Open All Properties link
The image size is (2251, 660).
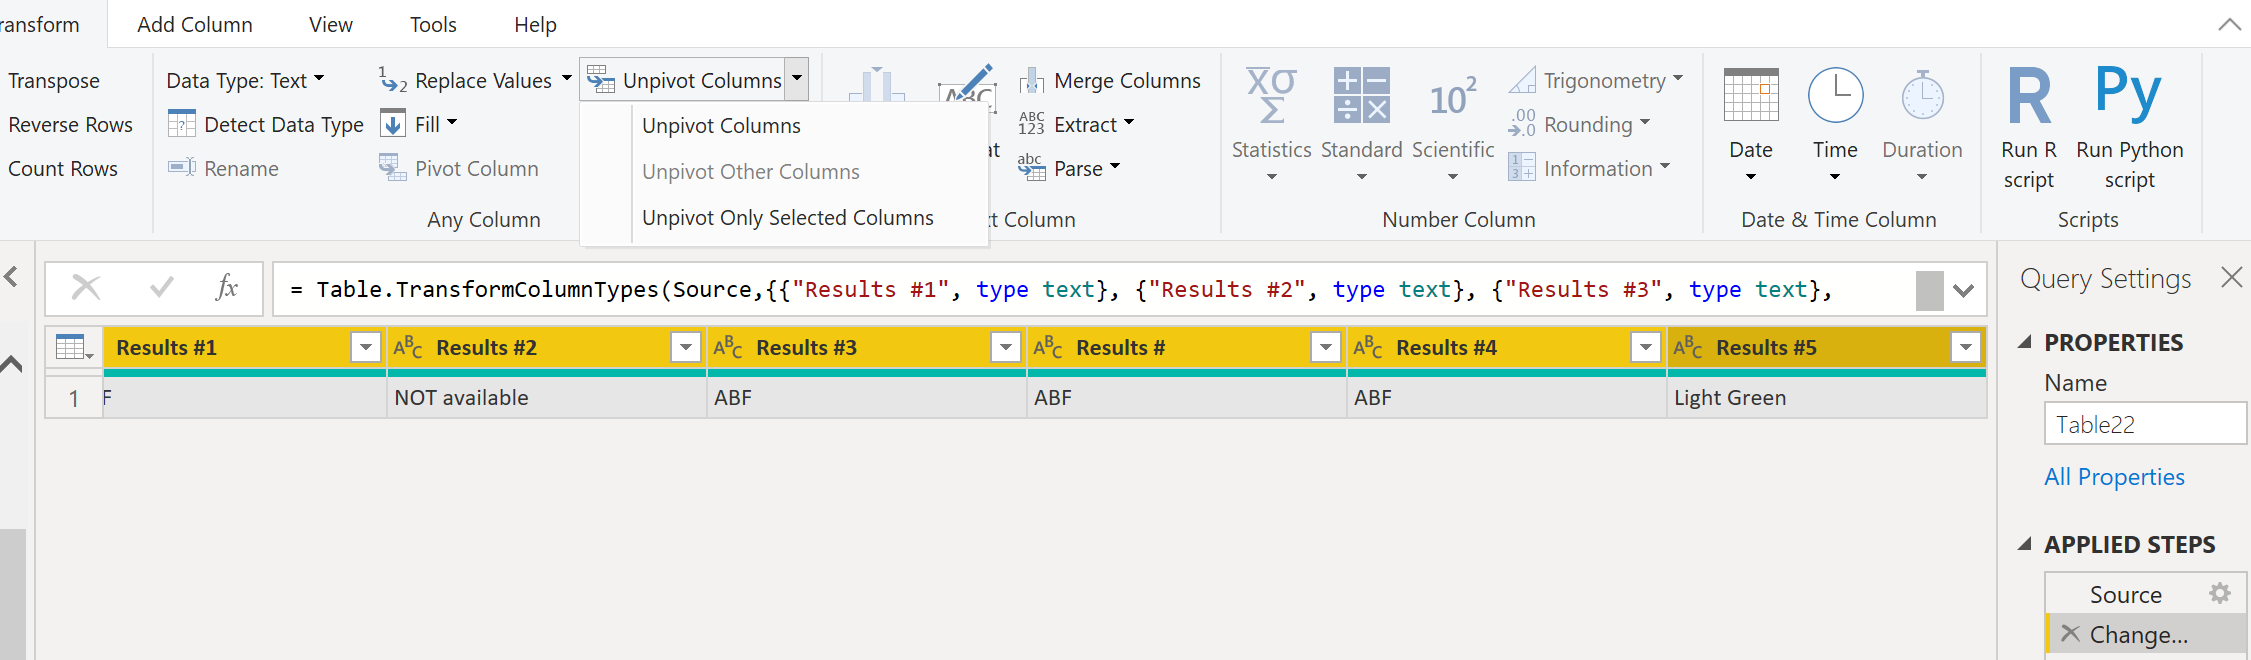[x=2114, y=477]
